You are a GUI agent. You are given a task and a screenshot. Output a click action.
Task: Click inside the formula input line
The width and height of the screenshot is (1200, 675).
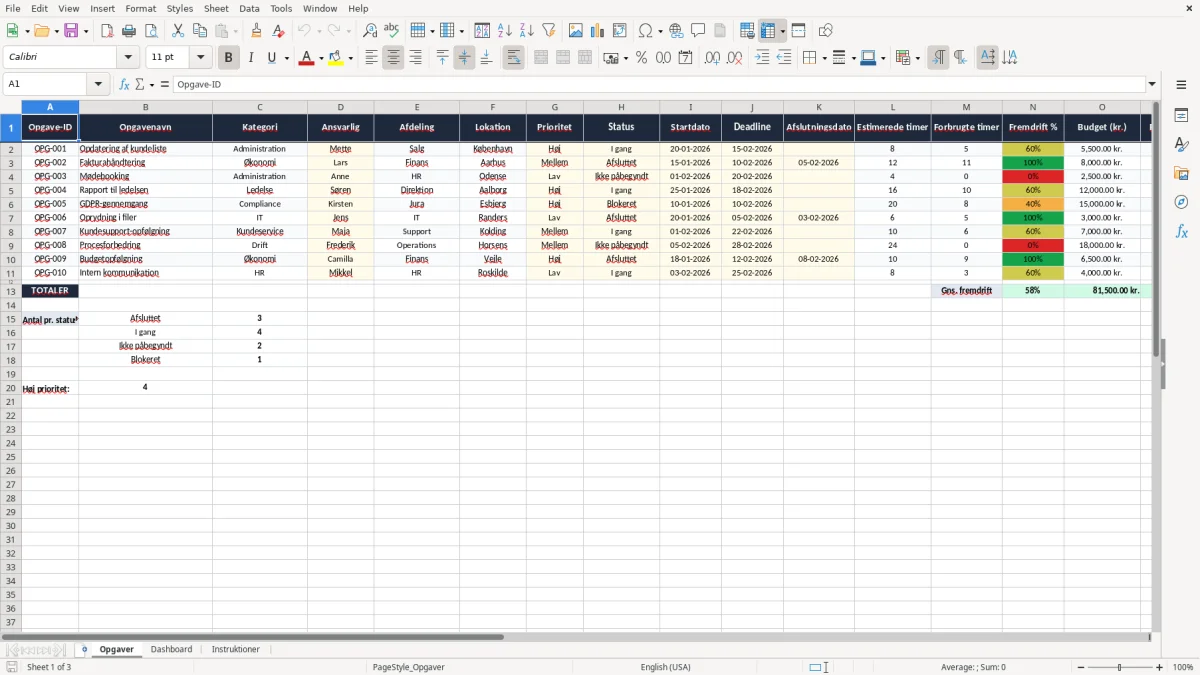(658, 84)
